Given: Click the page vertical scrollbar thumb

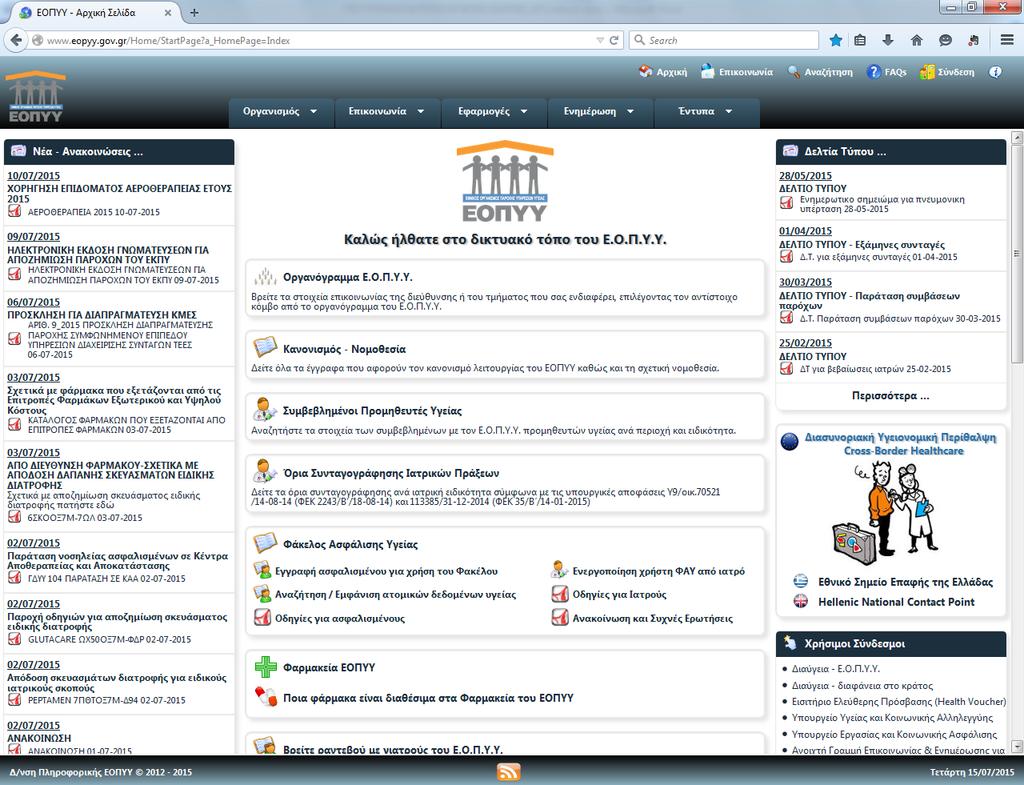Looking at the screenshot, I should click(x=1016, y=254).
